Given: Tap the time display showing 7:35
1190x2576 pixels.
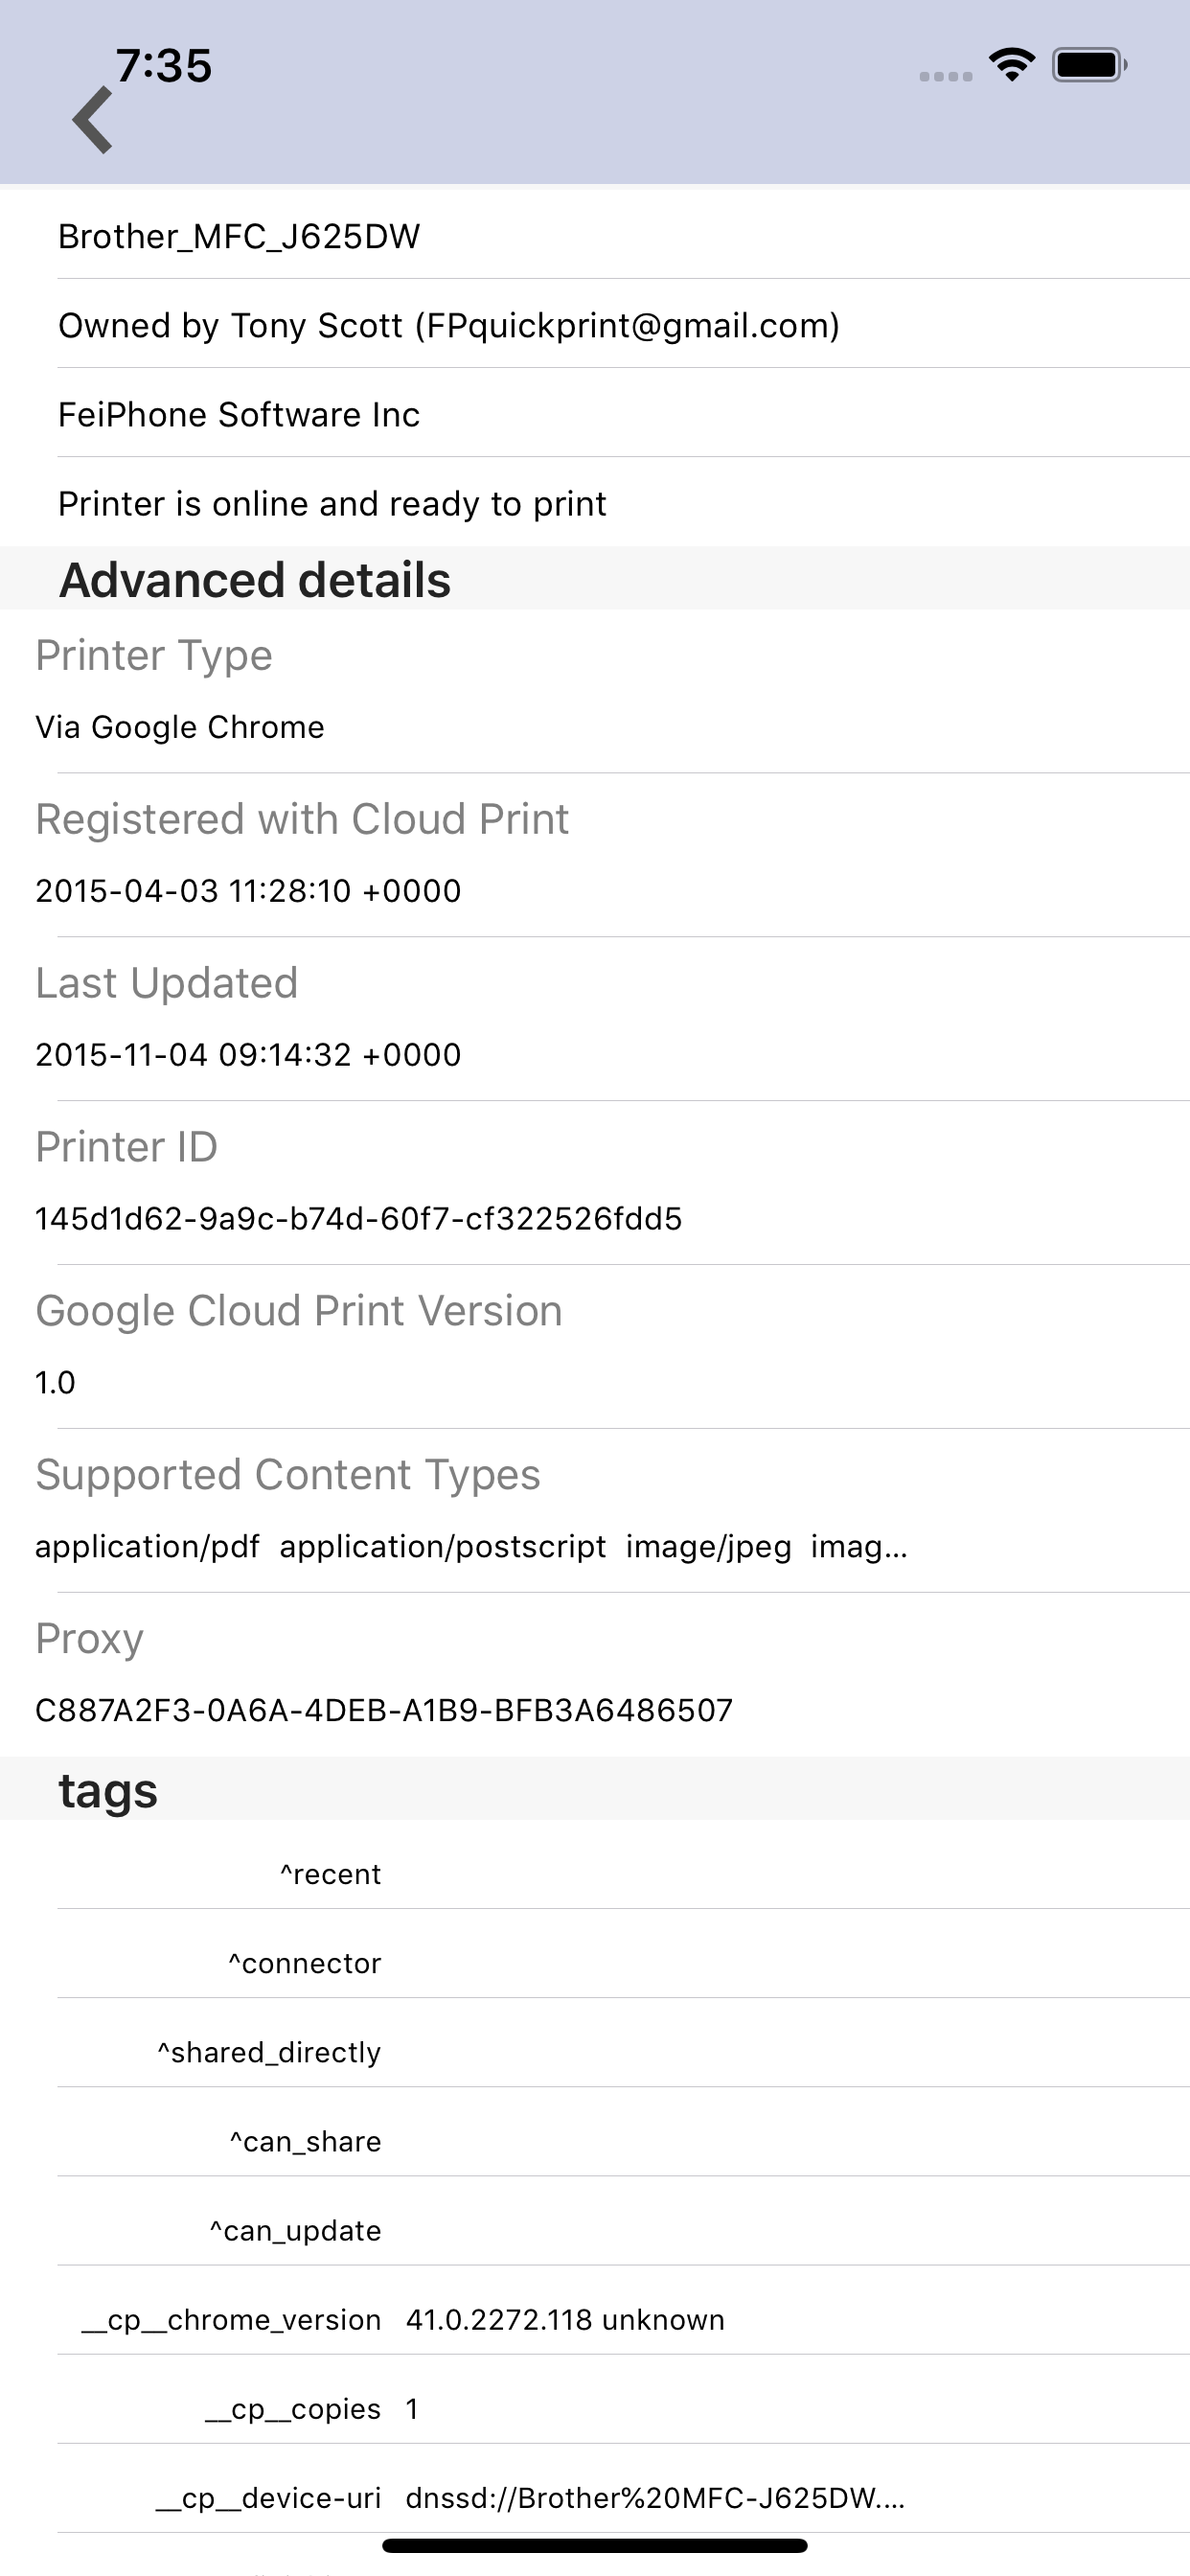Looking at the screenshot, I should pyautogui.click(x=163, y=65).
